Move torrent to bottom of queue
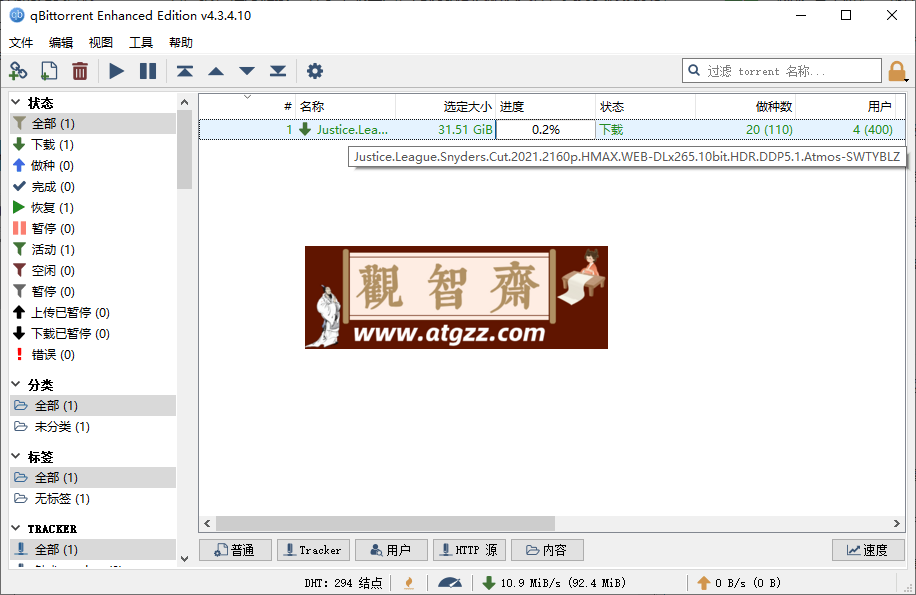This screenshot has height=595, width=916. (278, 71)
